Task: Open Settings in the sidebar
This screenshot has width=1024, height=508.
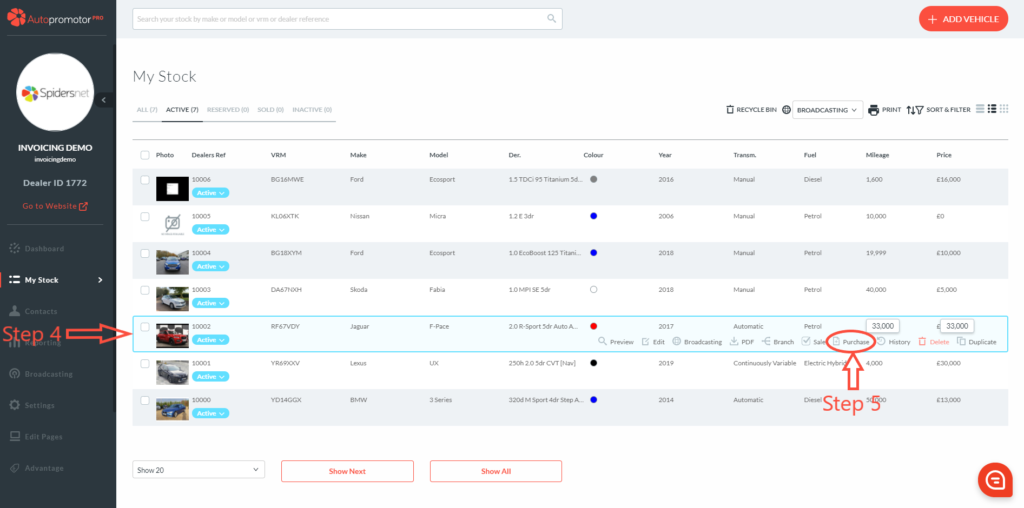Action: click(39, 405)
